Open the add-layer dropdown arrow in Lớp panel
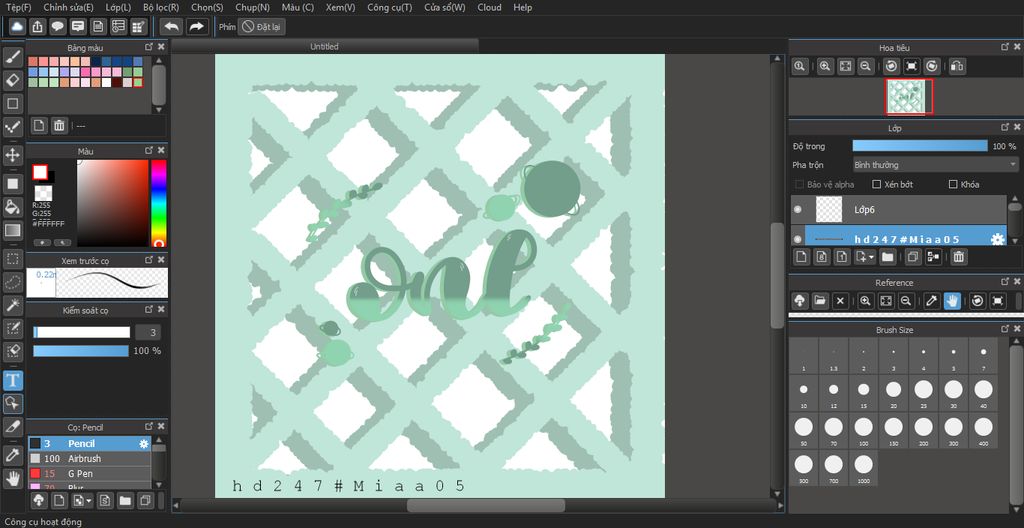The width and height of the screenshot is (1024, 528). click(x=872, y=257)
